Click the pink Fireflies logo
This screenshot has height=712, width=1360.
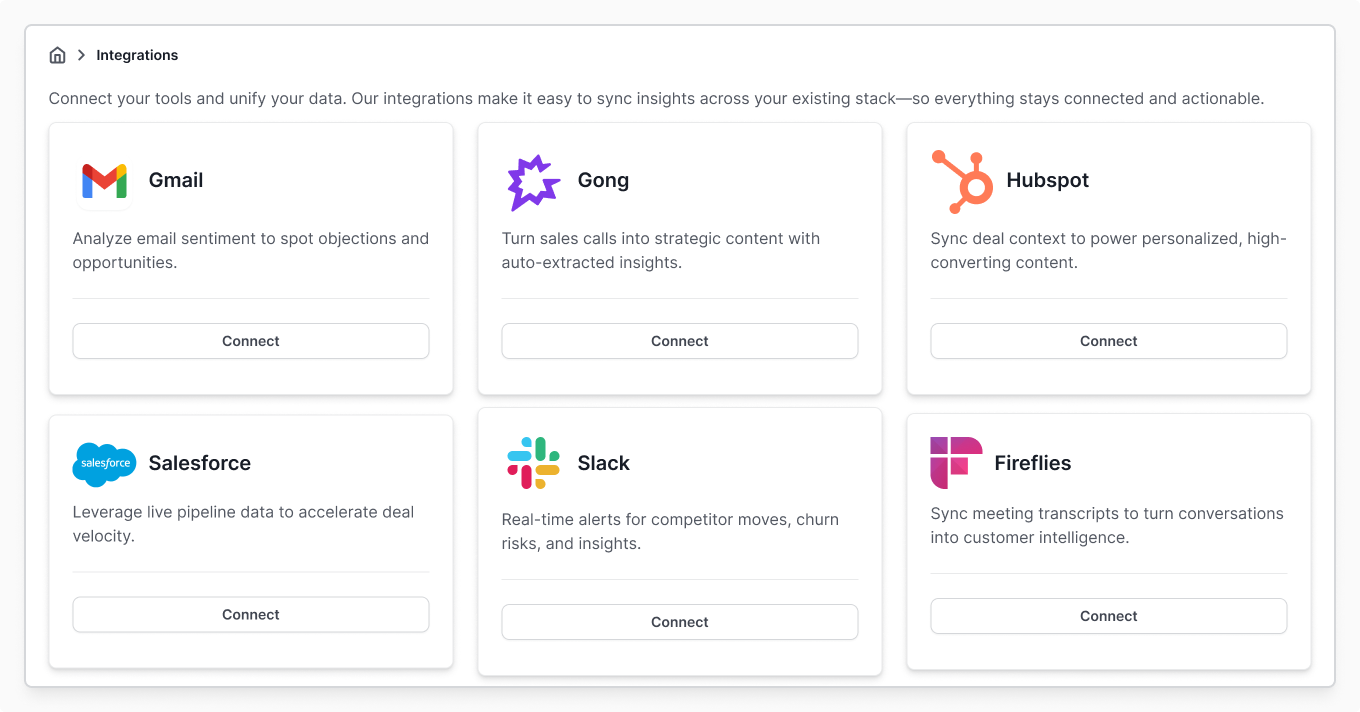[956, 463]
